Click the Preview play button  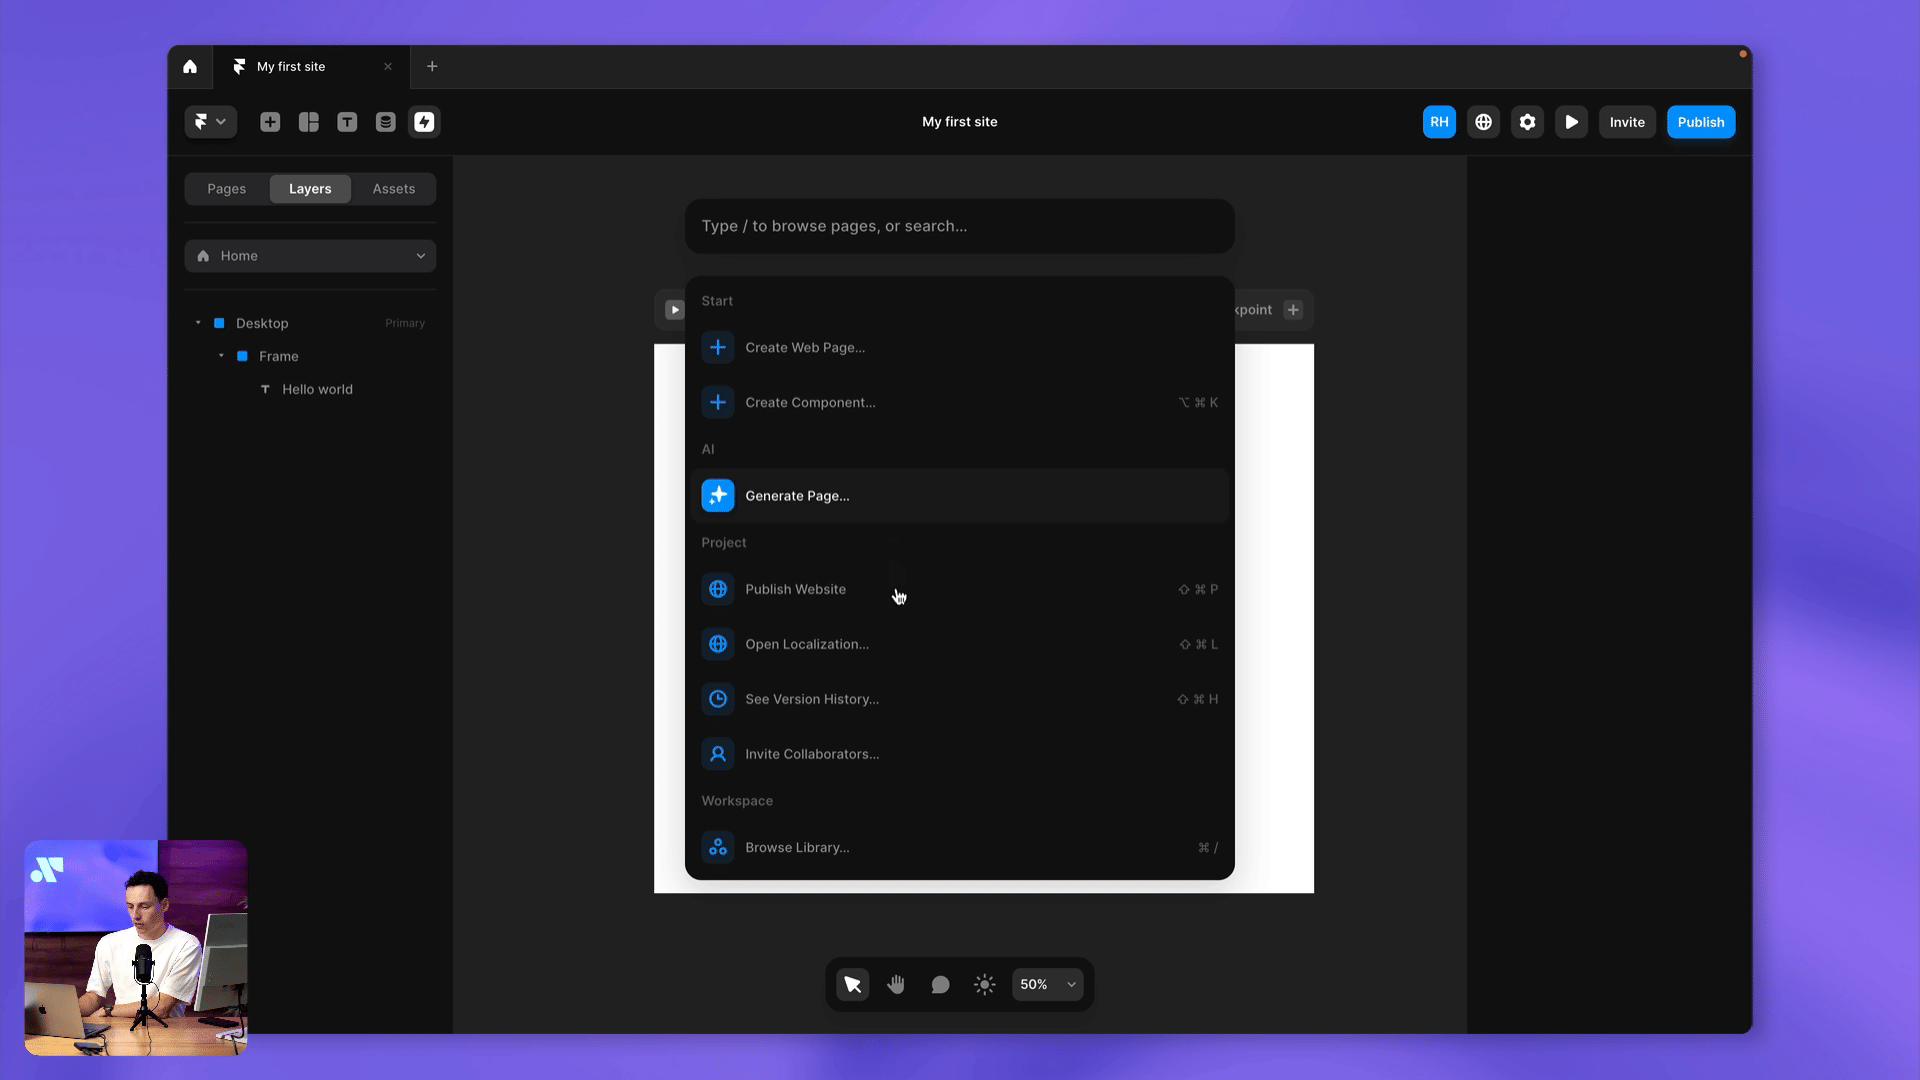pyautogui.click(x=1571, y=122)
